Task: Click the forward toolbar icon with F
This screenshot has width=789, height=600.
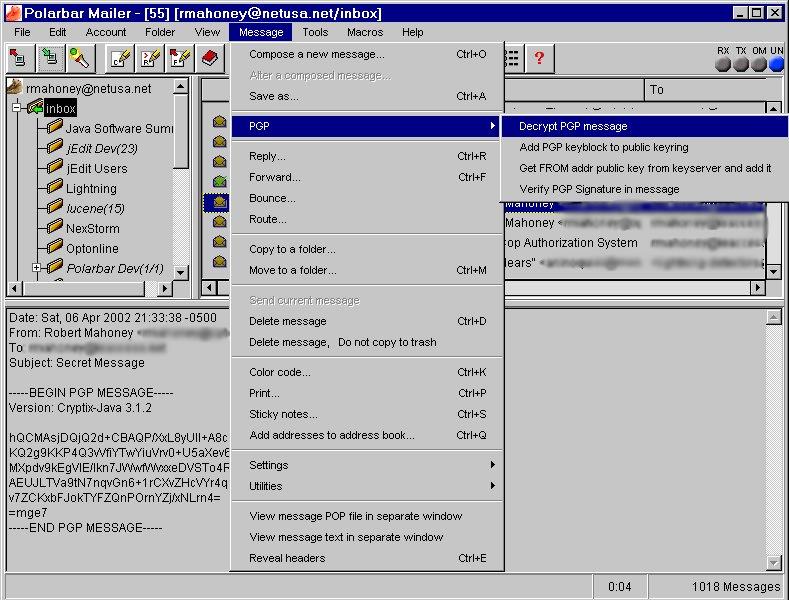Action: pyautogui.click(x=180, y=58)
